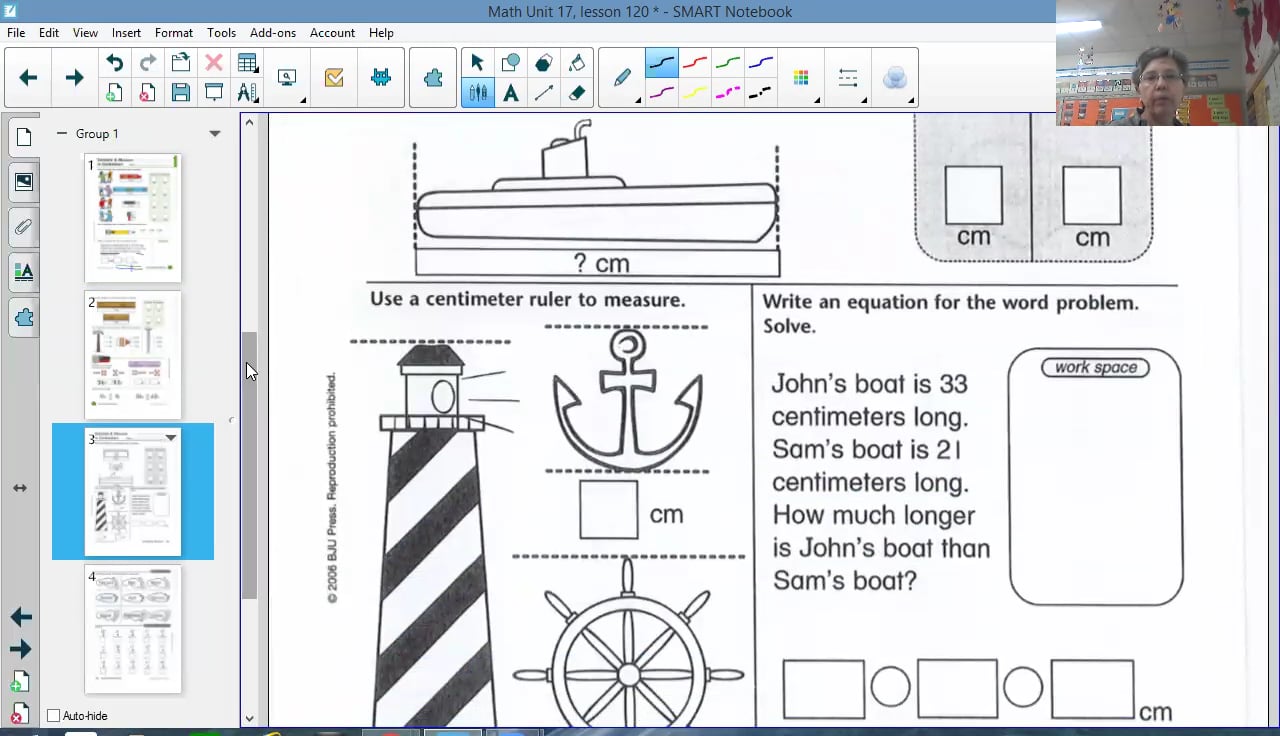Viewport: 1280px width, 736px height.
Task: Show the screen shade
Action: pyautogui.click(x=213, y=93)
